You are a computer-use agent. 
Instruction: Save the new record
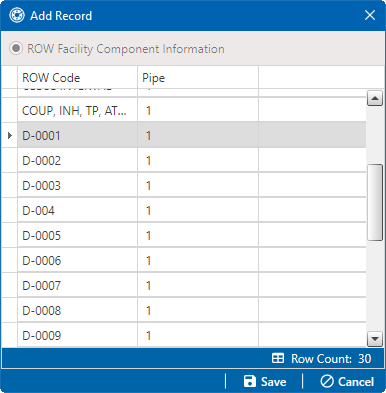click(265, 381)
